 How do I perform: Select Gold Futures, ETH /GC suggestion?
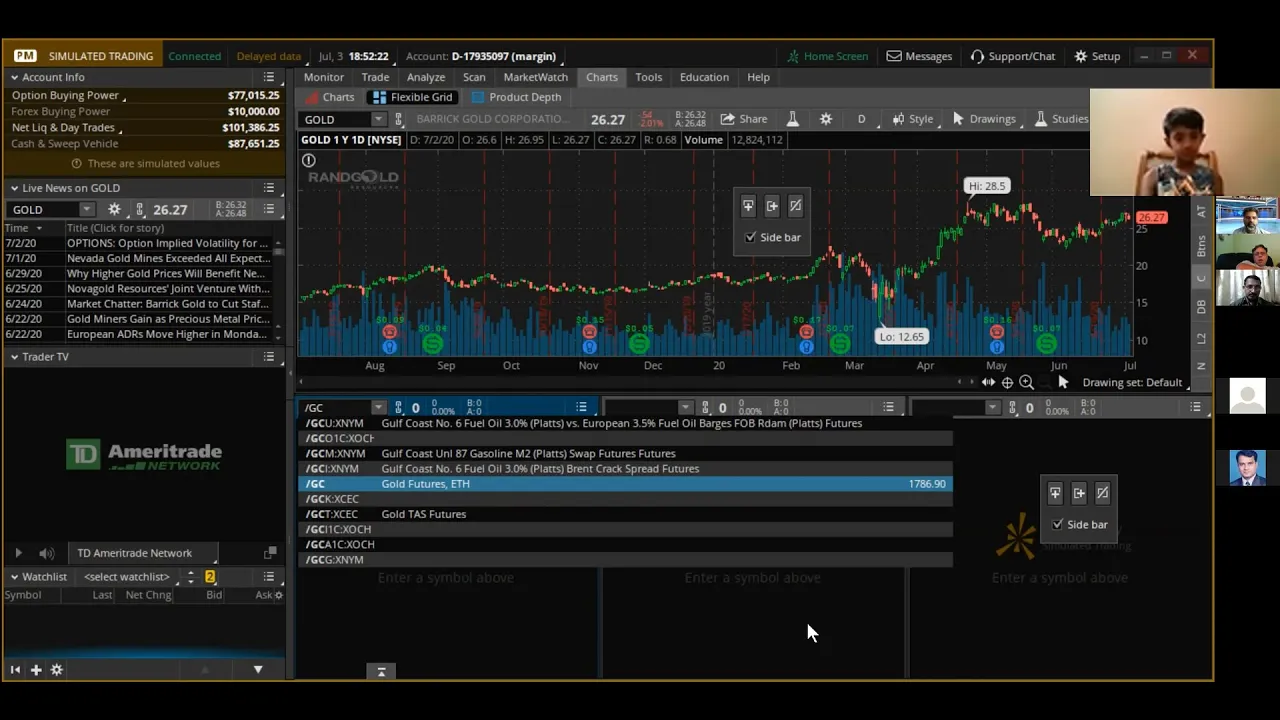point(627,484)
